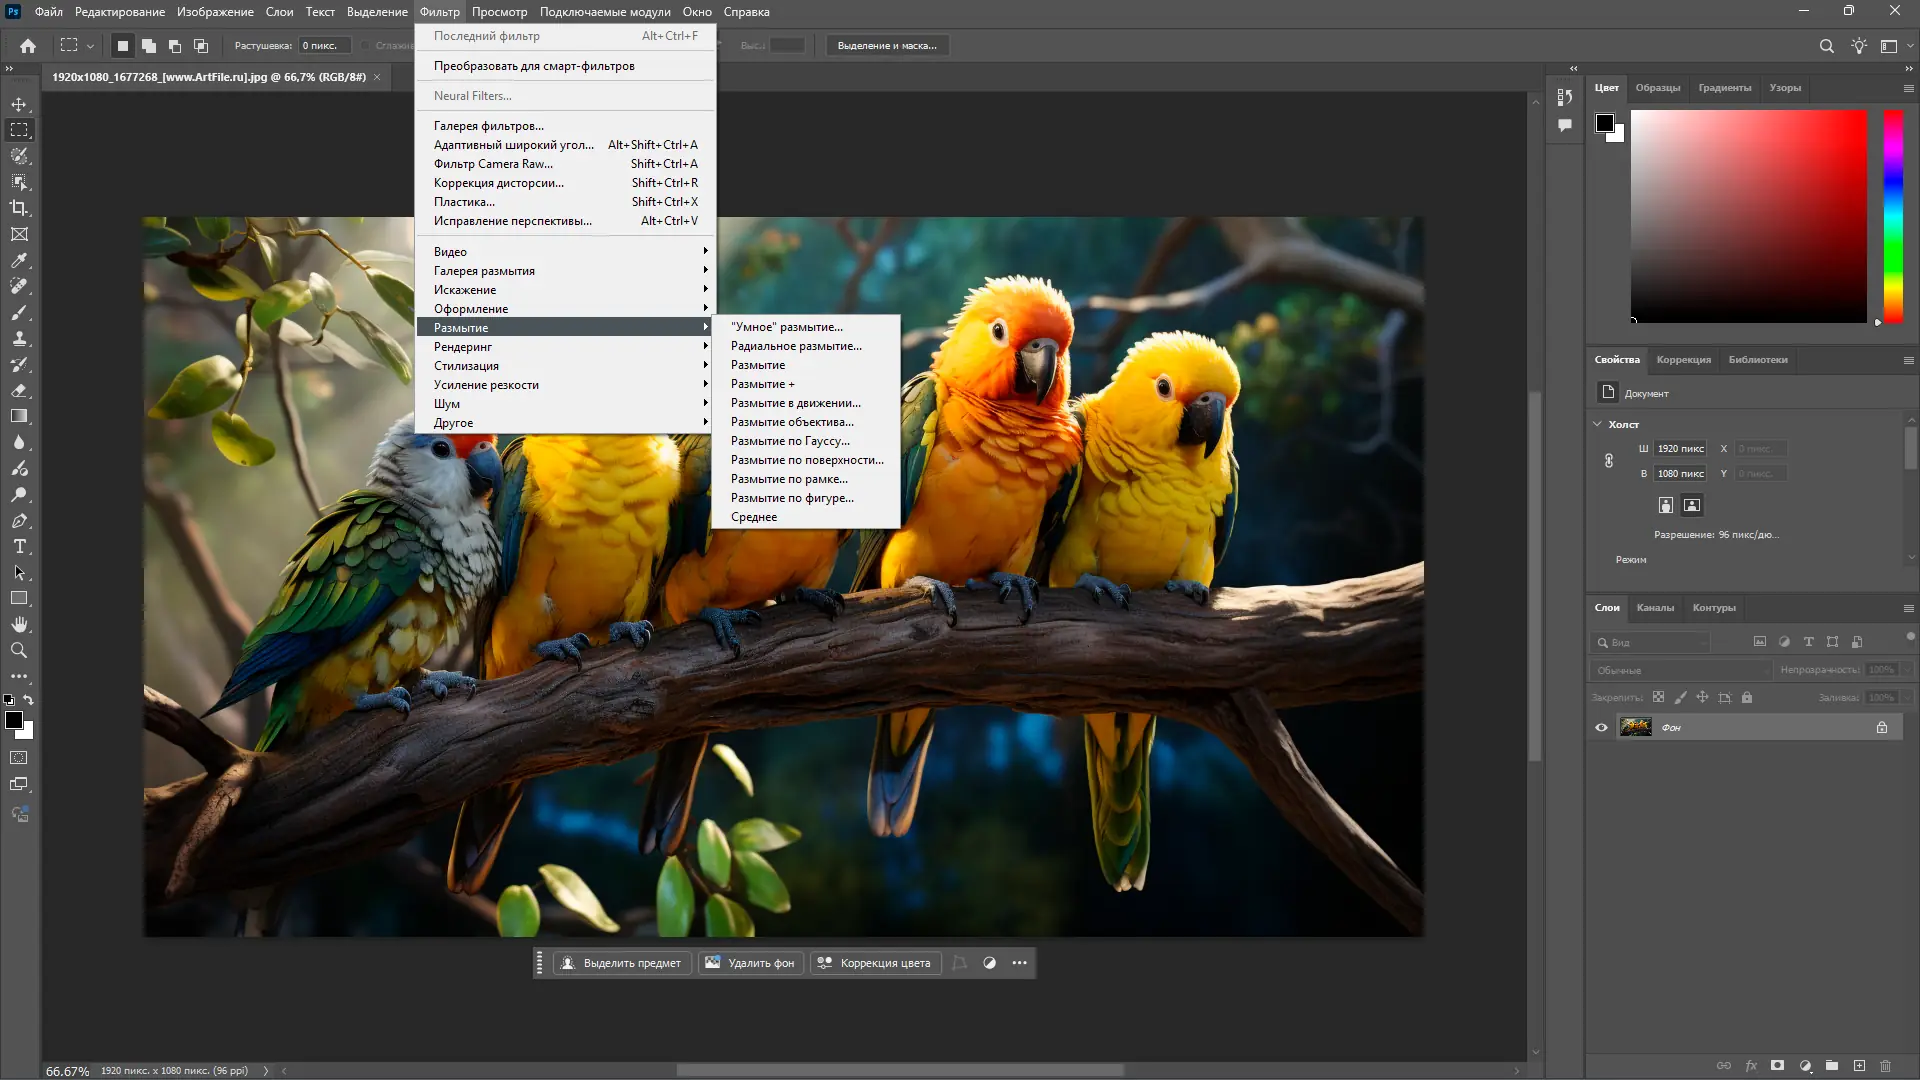Screen dimensions: 1920x1080
Task: Select the Eyedropper tool
Action: (19, 260)
